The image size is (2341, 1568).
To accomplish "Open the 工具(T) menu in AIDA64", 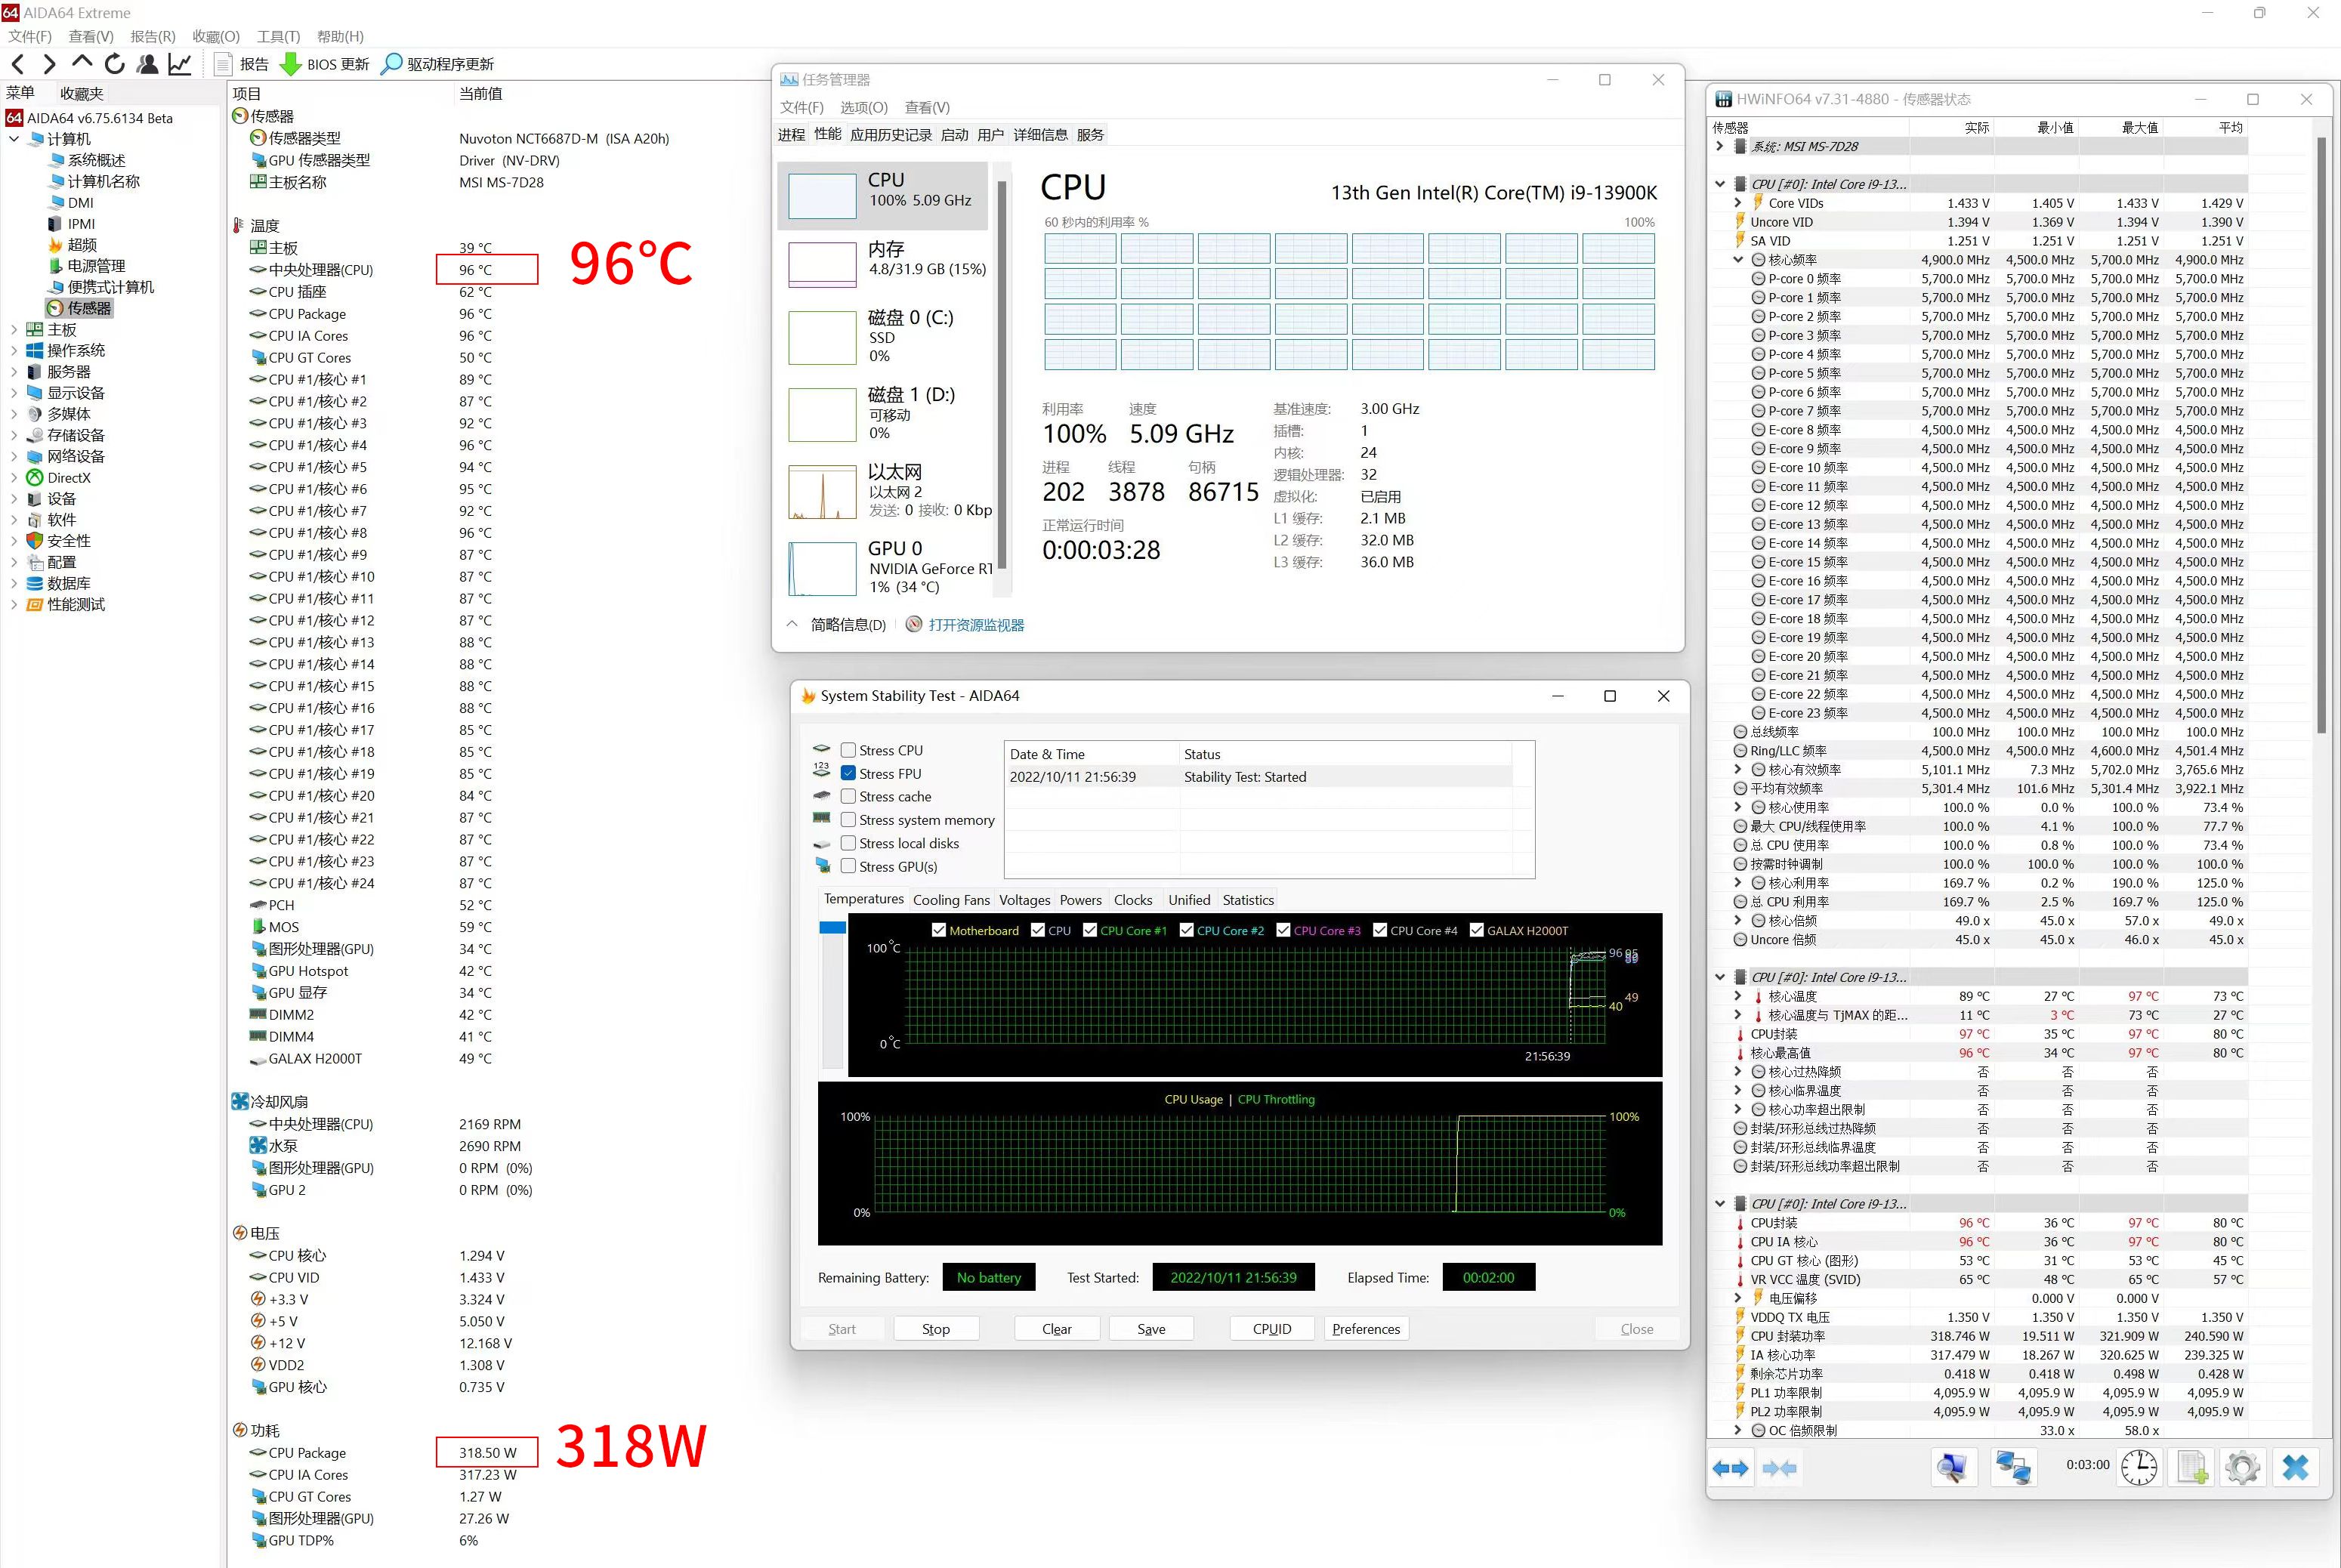I will click(x=278, y=36).
